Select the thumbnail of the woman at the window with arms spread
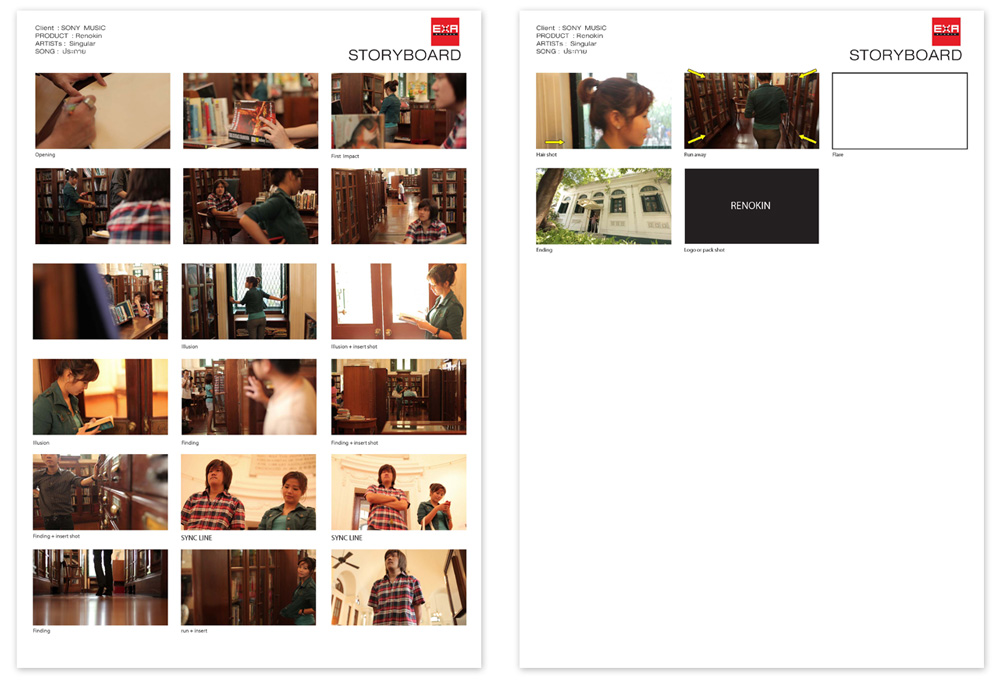 pos(249,301)
